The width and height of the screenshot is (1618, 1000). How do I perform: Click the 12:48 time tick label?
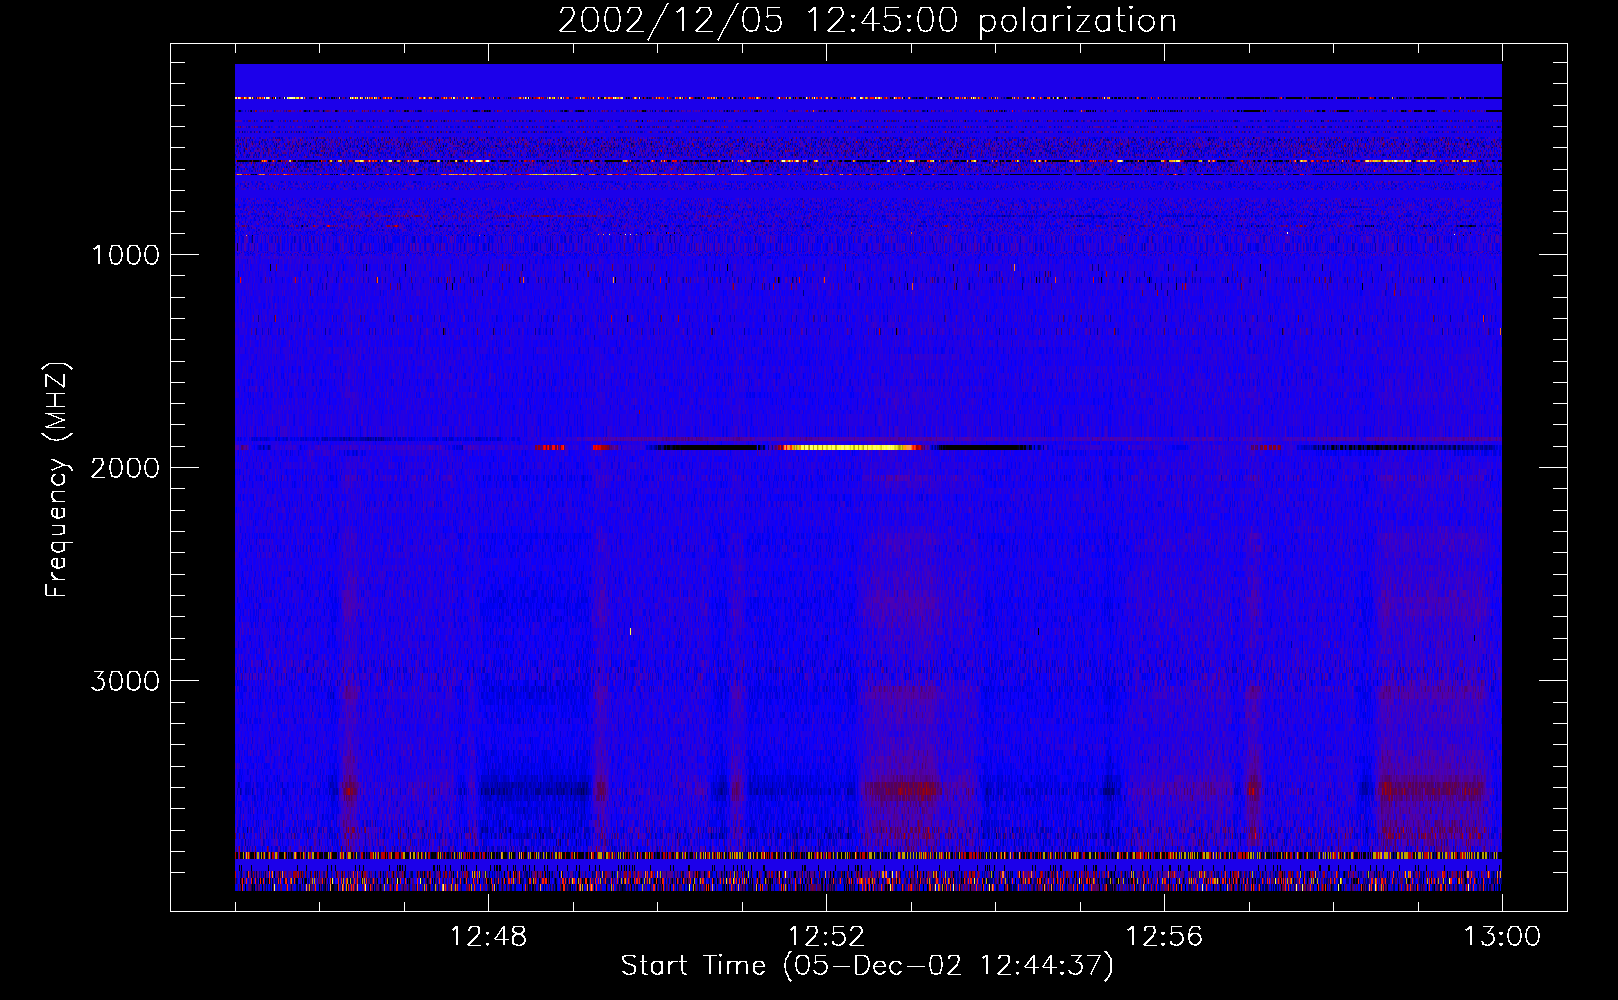click(x=488, y=937)
